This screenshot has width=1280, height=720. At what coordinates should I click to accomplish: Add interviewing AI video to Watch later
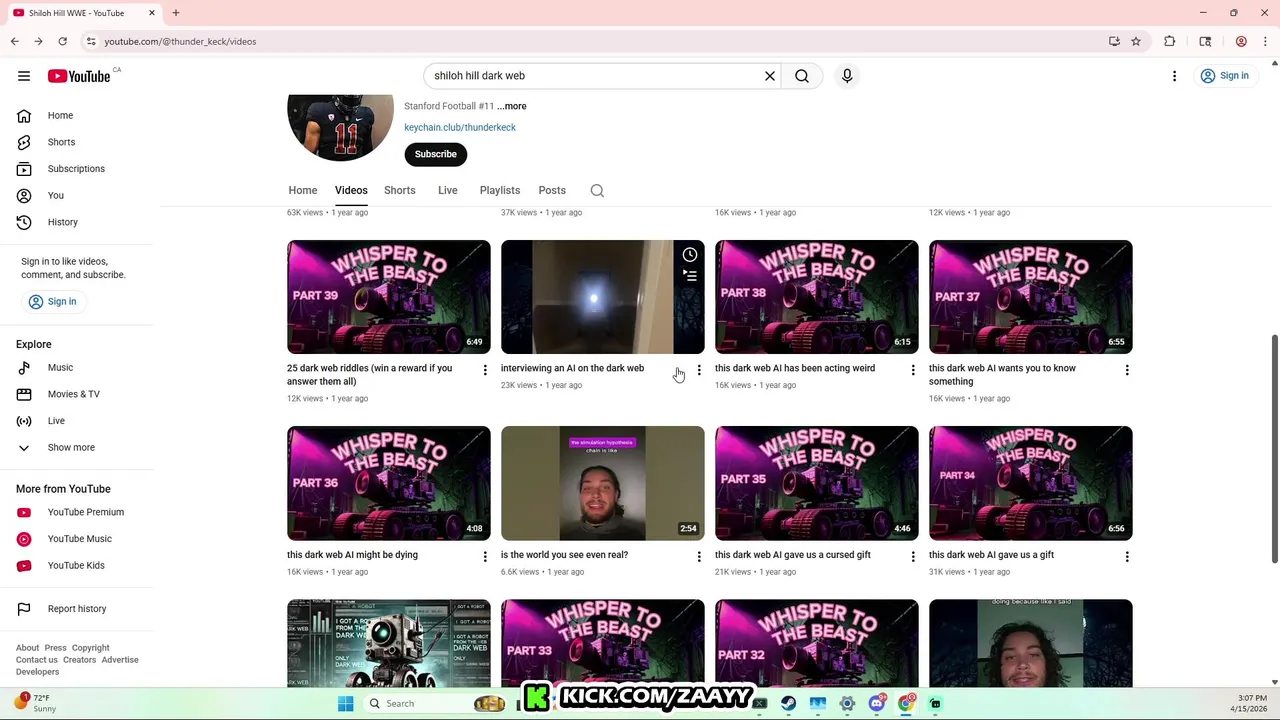click(x=690, y=255)
